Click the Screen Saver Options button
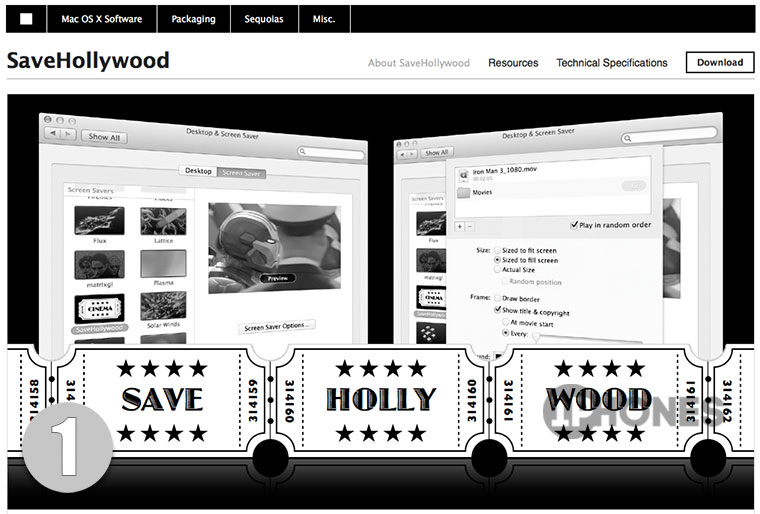This screenshot has height=514, width=760. point(277,327)
